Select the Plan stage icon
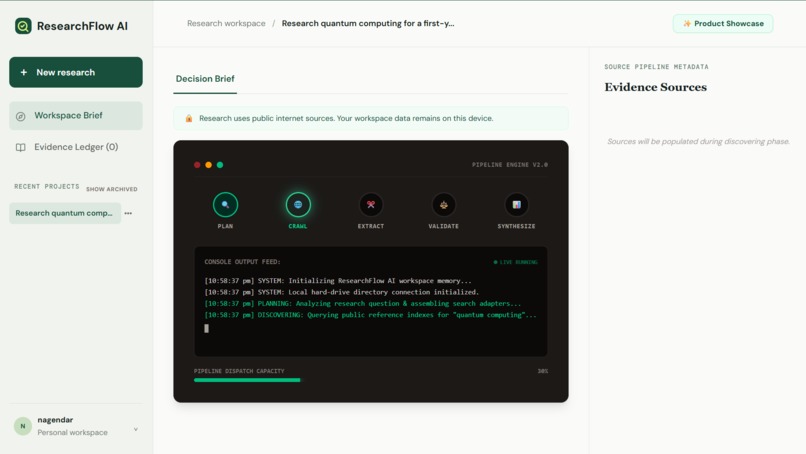This screenshot has height=454, width=806. [225, 205]
